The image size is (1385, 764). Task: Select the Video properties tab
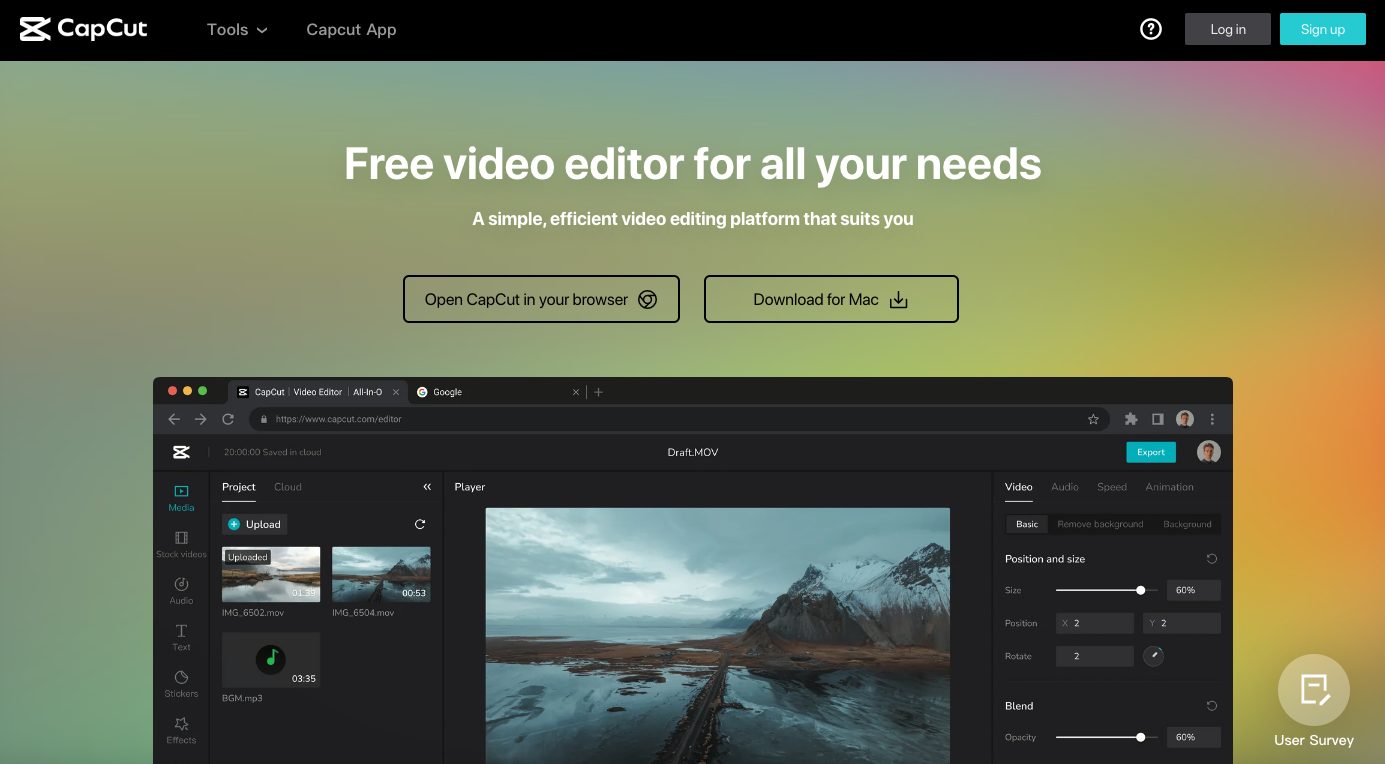pyautogui.click(x=1018, y=487)
